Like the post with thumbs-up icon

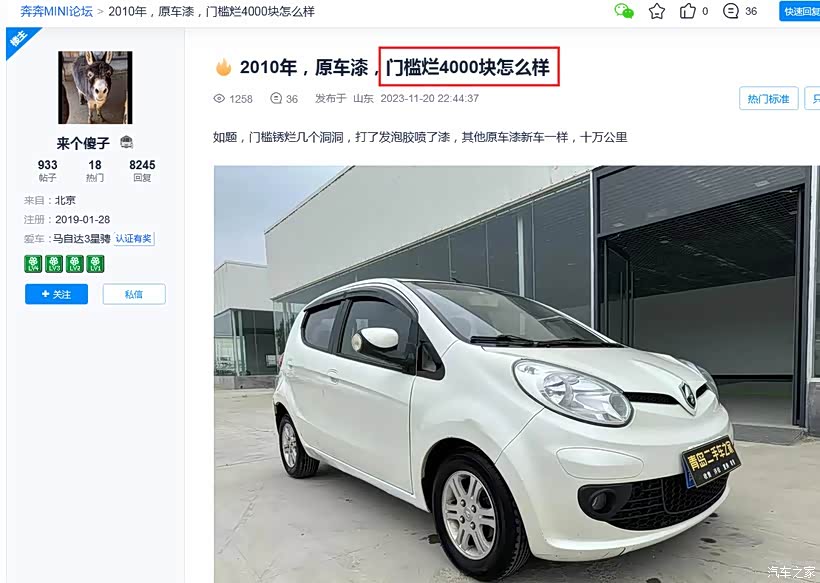click(x=688, y=11)
